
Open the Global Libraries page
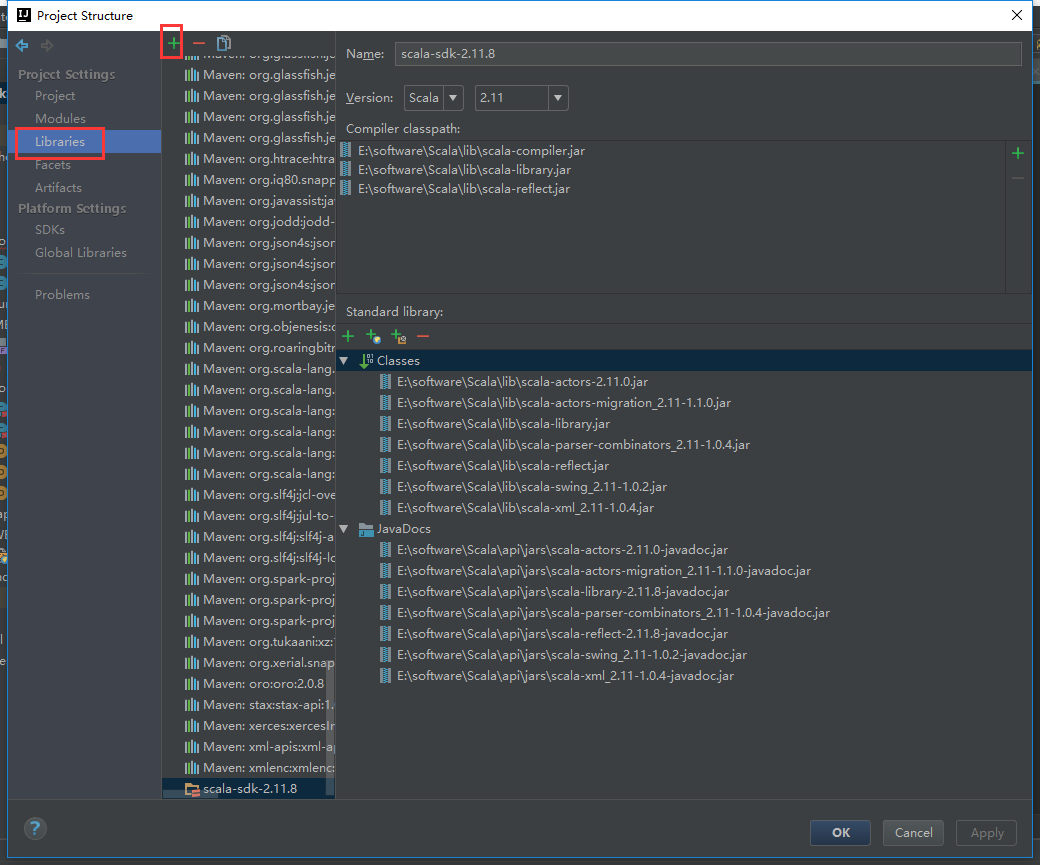(81, 252)
